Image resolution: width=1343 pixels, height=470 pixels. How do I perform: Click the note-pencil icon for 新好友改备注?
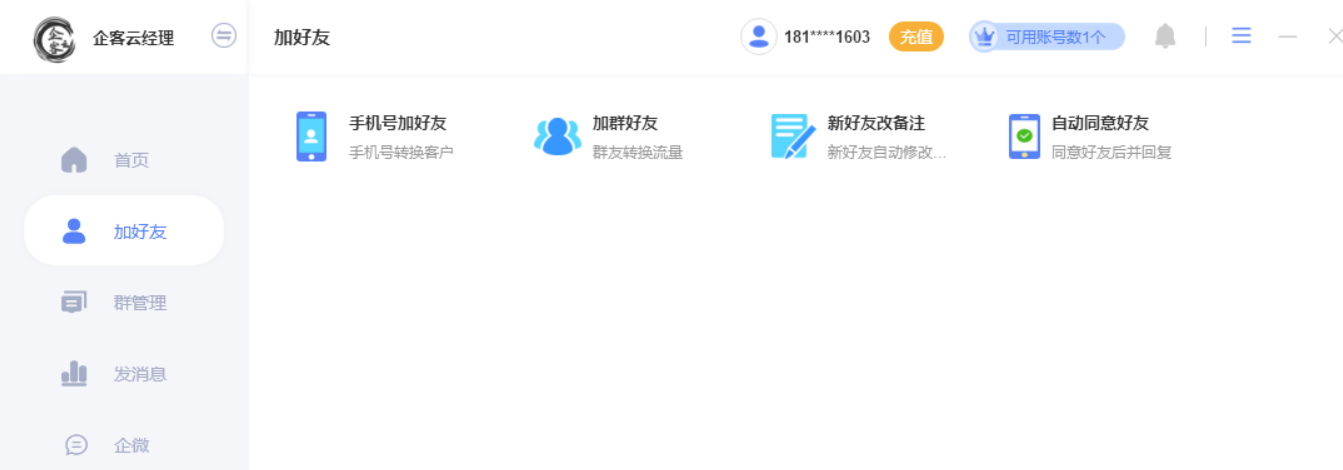(x=794, y=136)
